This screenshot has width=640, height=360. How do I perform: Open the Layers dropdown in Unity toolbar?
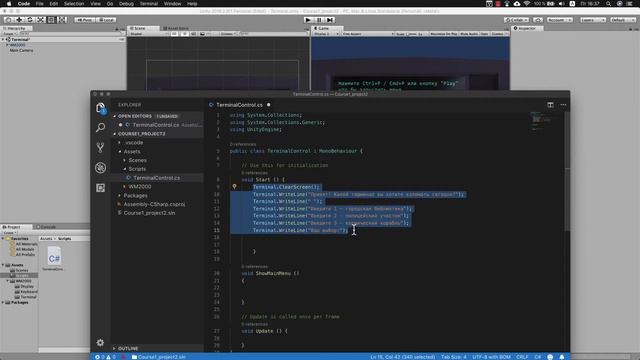tap(593, 20)
